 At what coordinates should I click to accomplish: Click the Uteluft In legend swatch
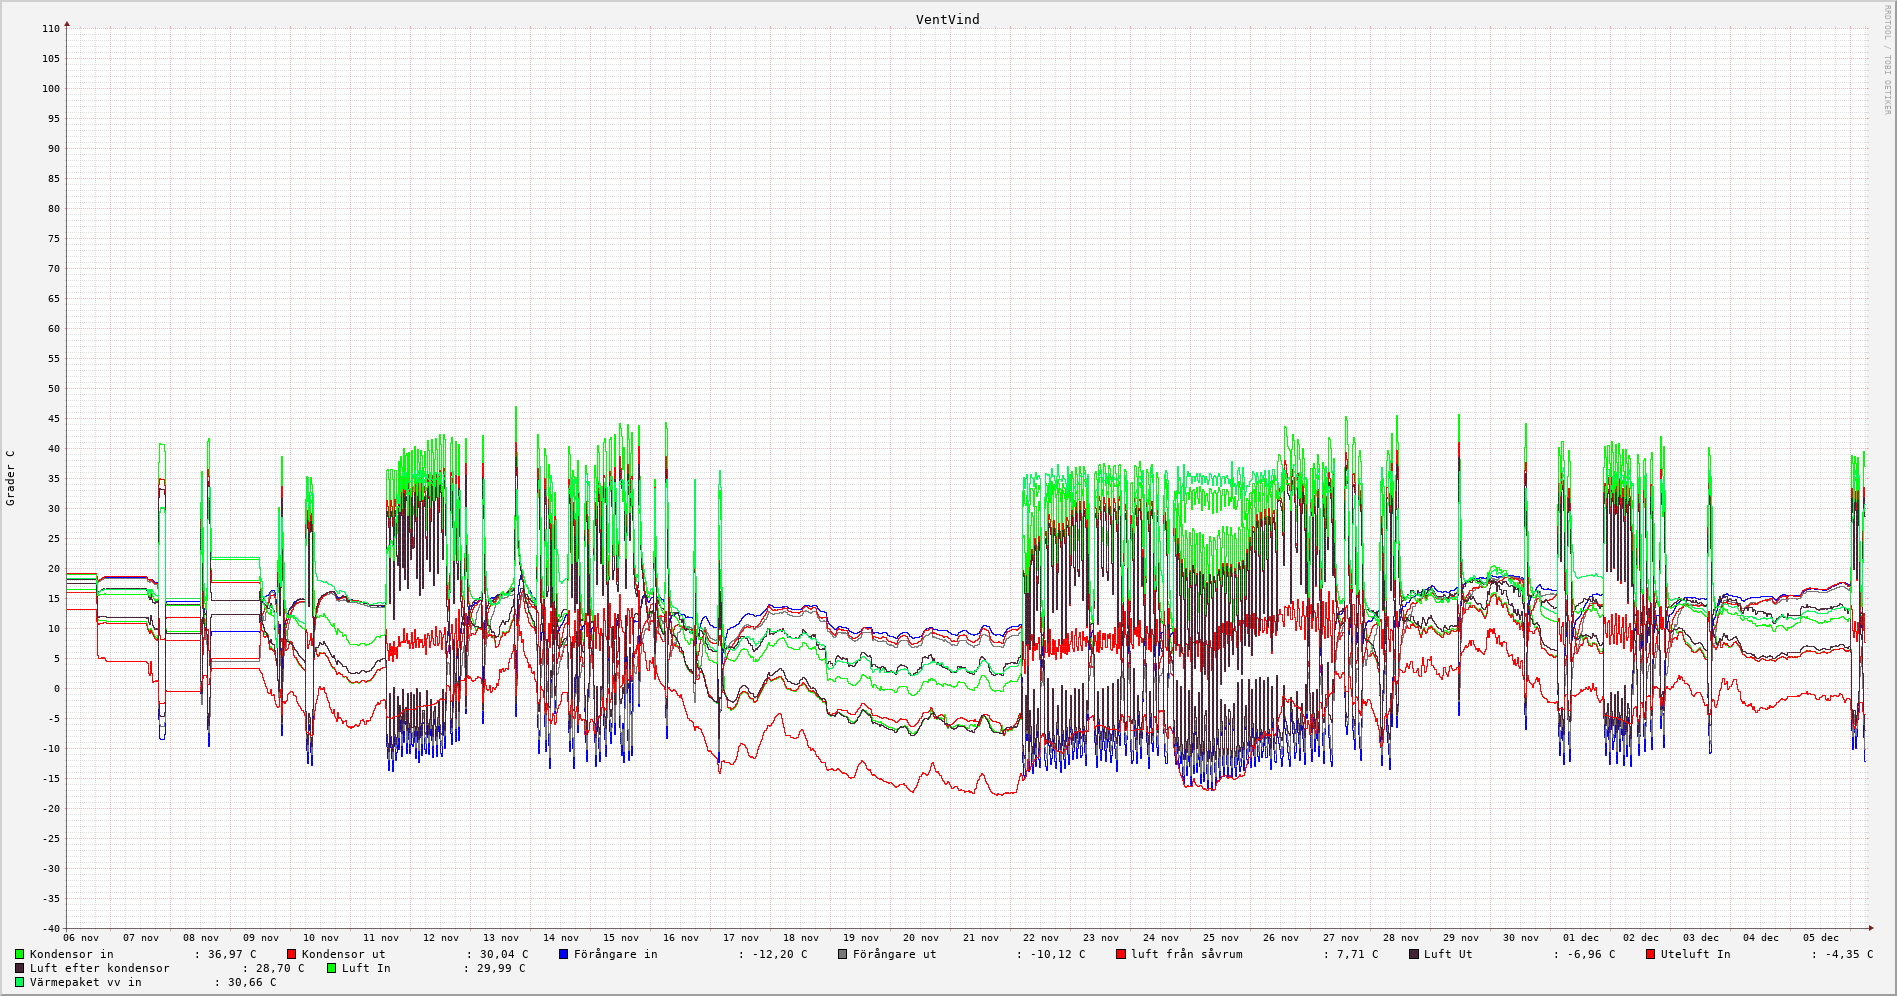pos(1650,954)
